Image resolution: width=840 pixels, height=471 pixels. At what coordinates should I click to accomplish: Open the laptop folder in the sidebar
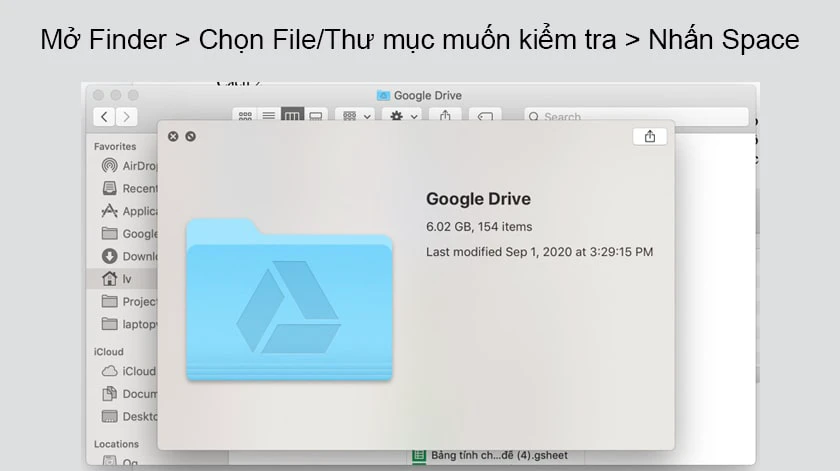tap(129, 324)
